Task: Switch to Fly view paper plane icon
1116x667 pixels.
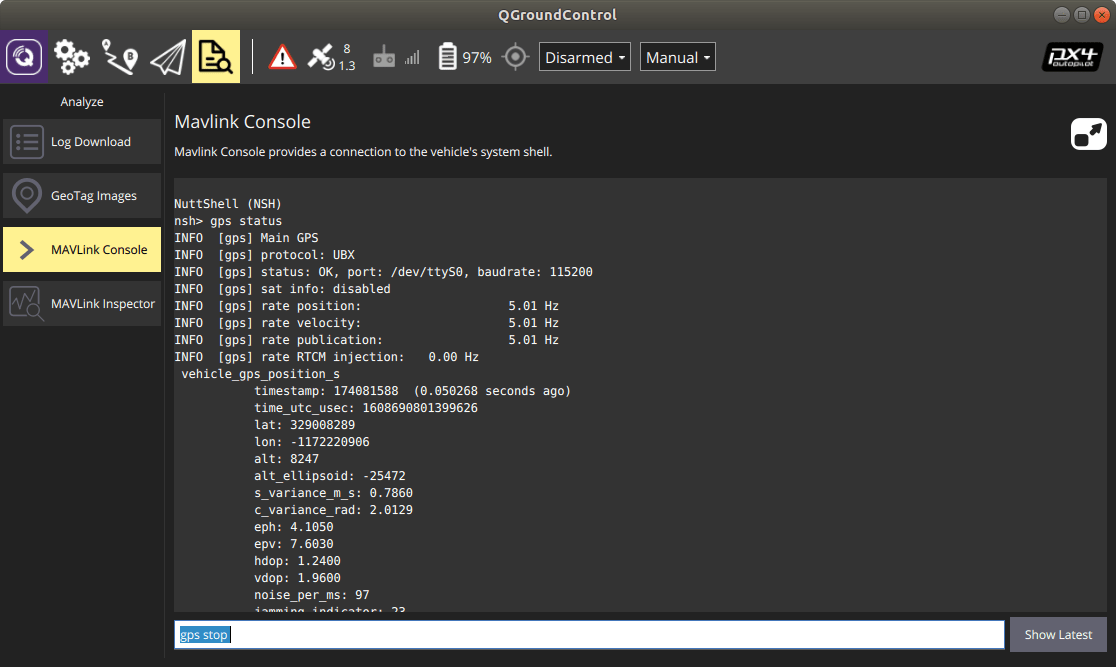Action: 168,57
